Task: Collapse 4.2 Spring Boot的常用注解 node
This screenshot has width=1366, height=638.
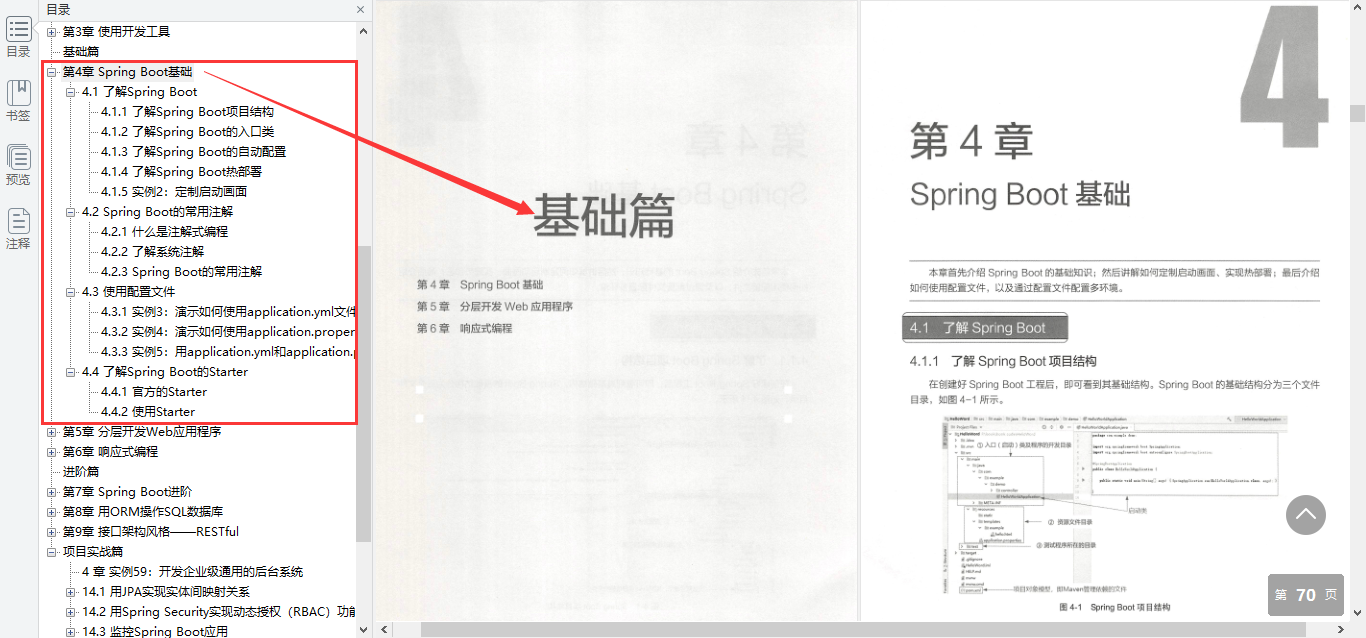Action: (71, 212)
